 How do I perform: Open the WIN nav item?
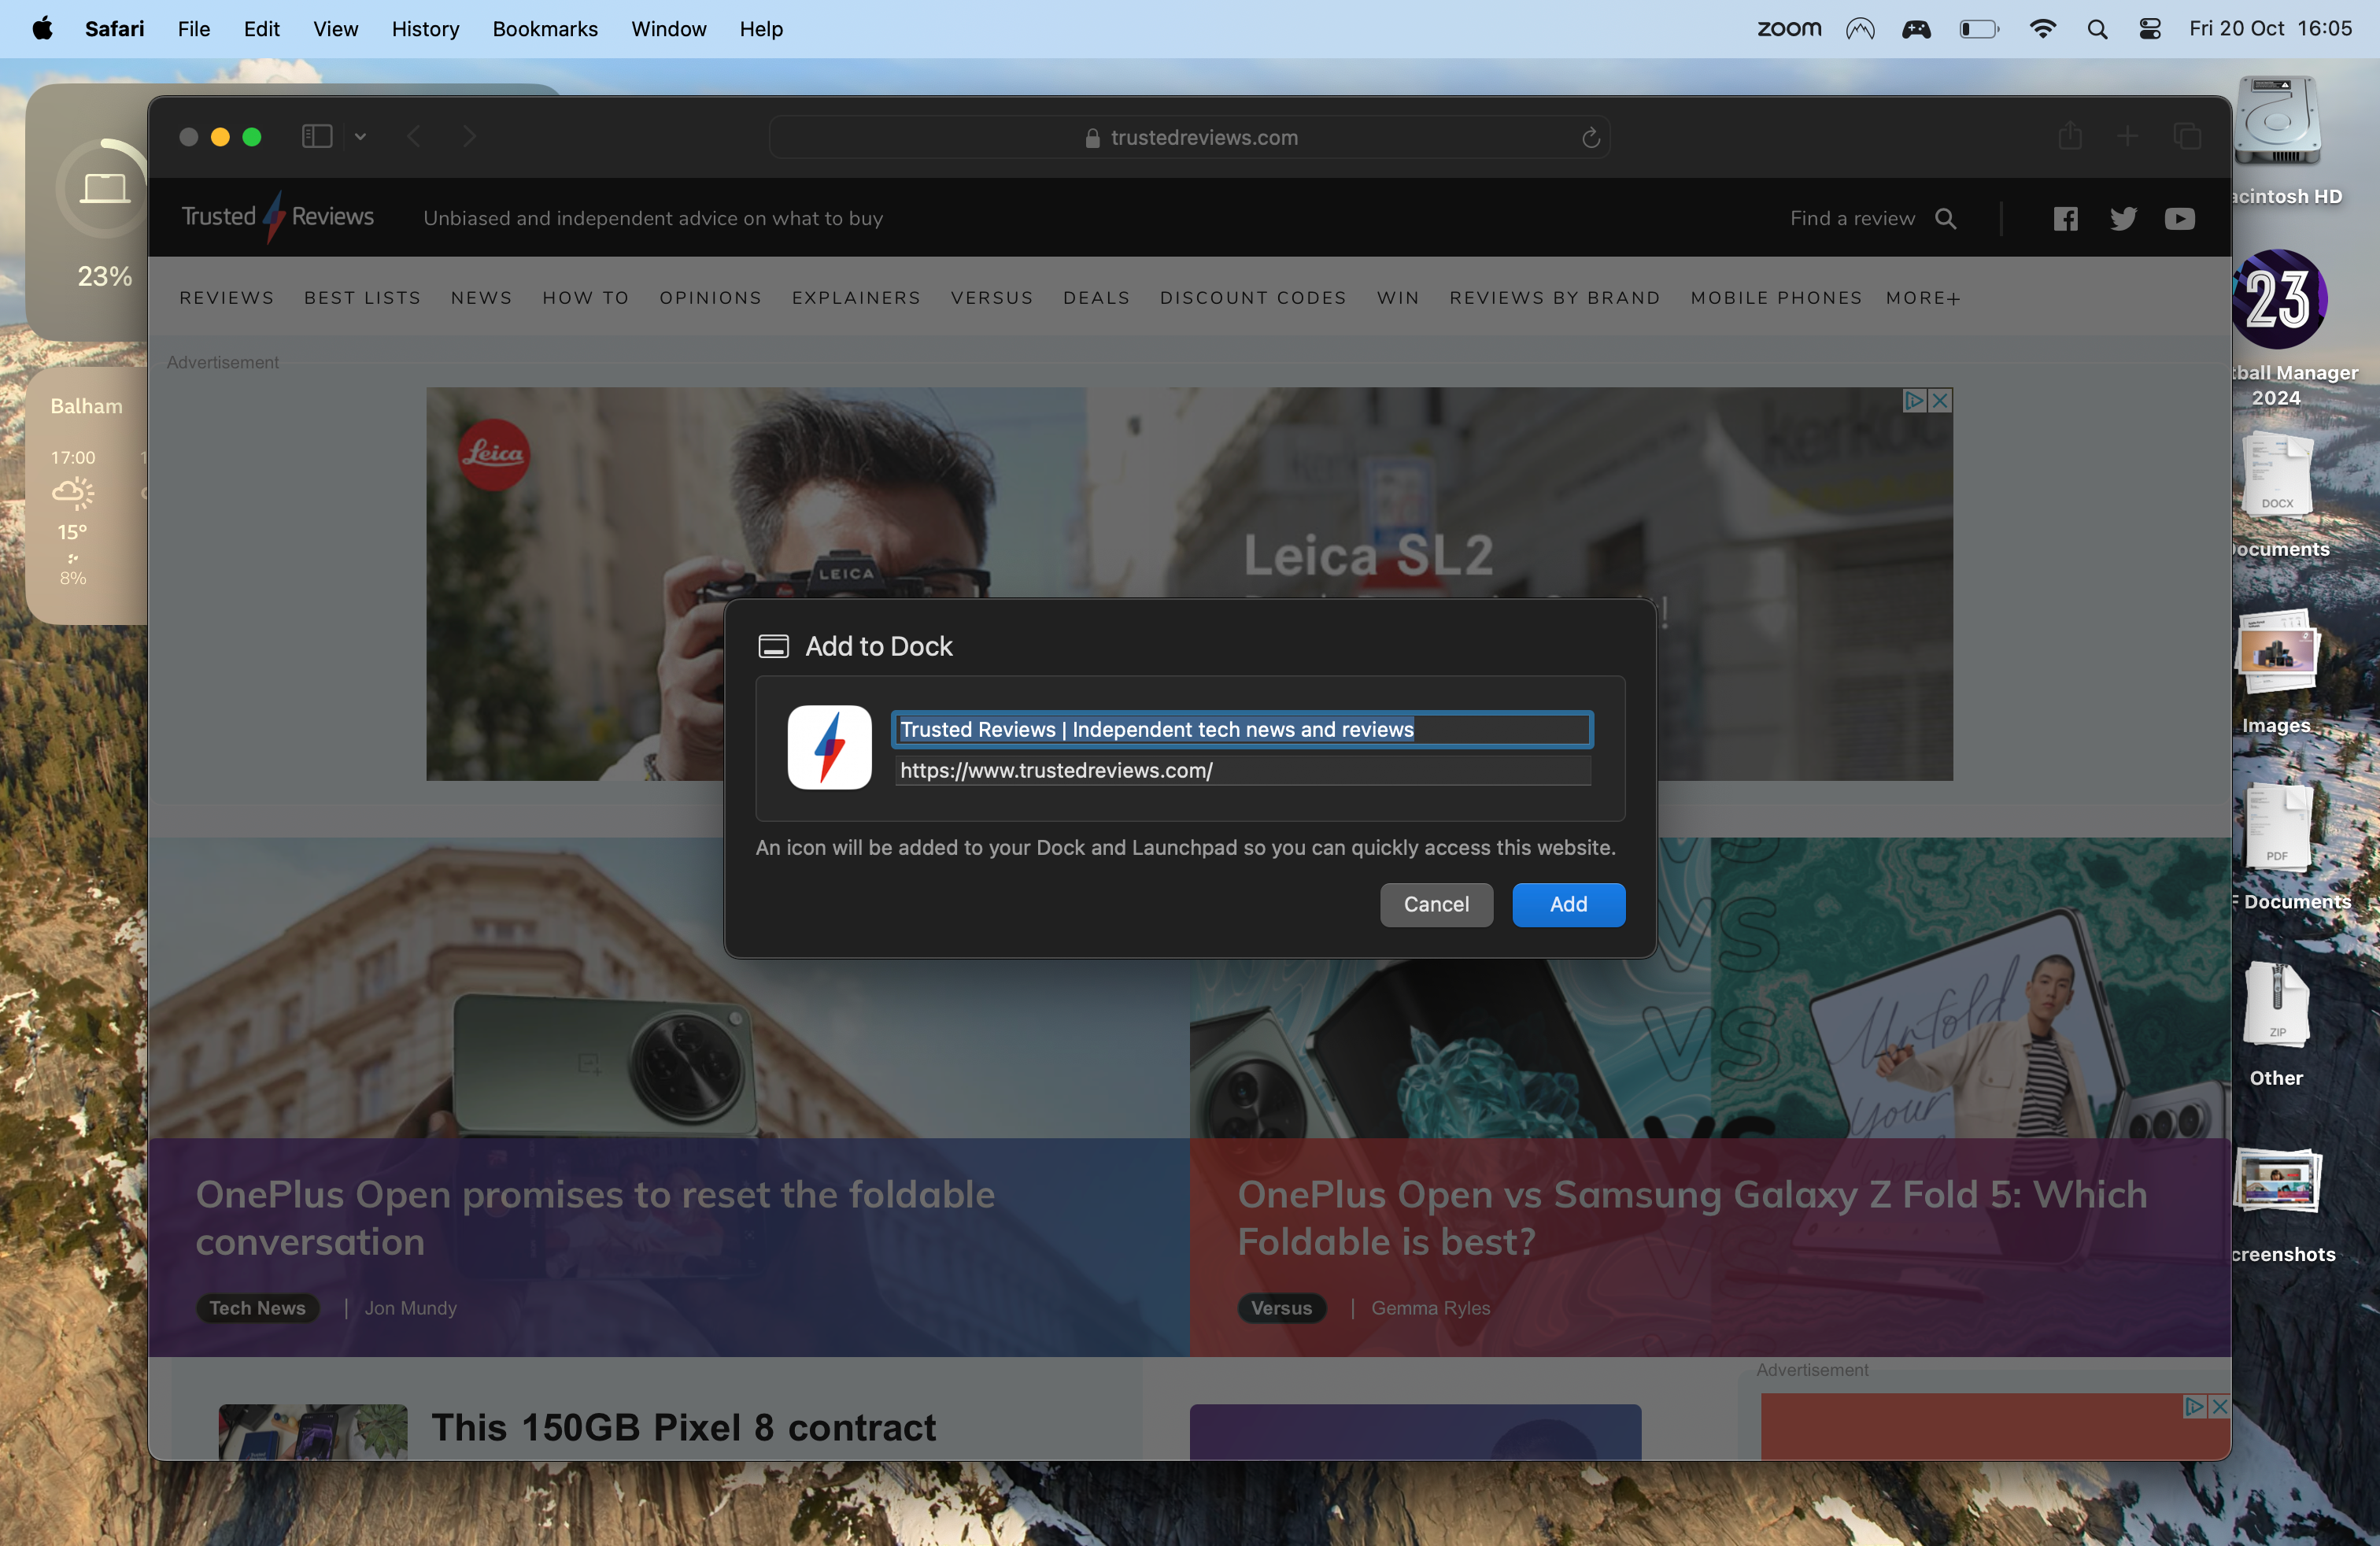coord(1398,298)
